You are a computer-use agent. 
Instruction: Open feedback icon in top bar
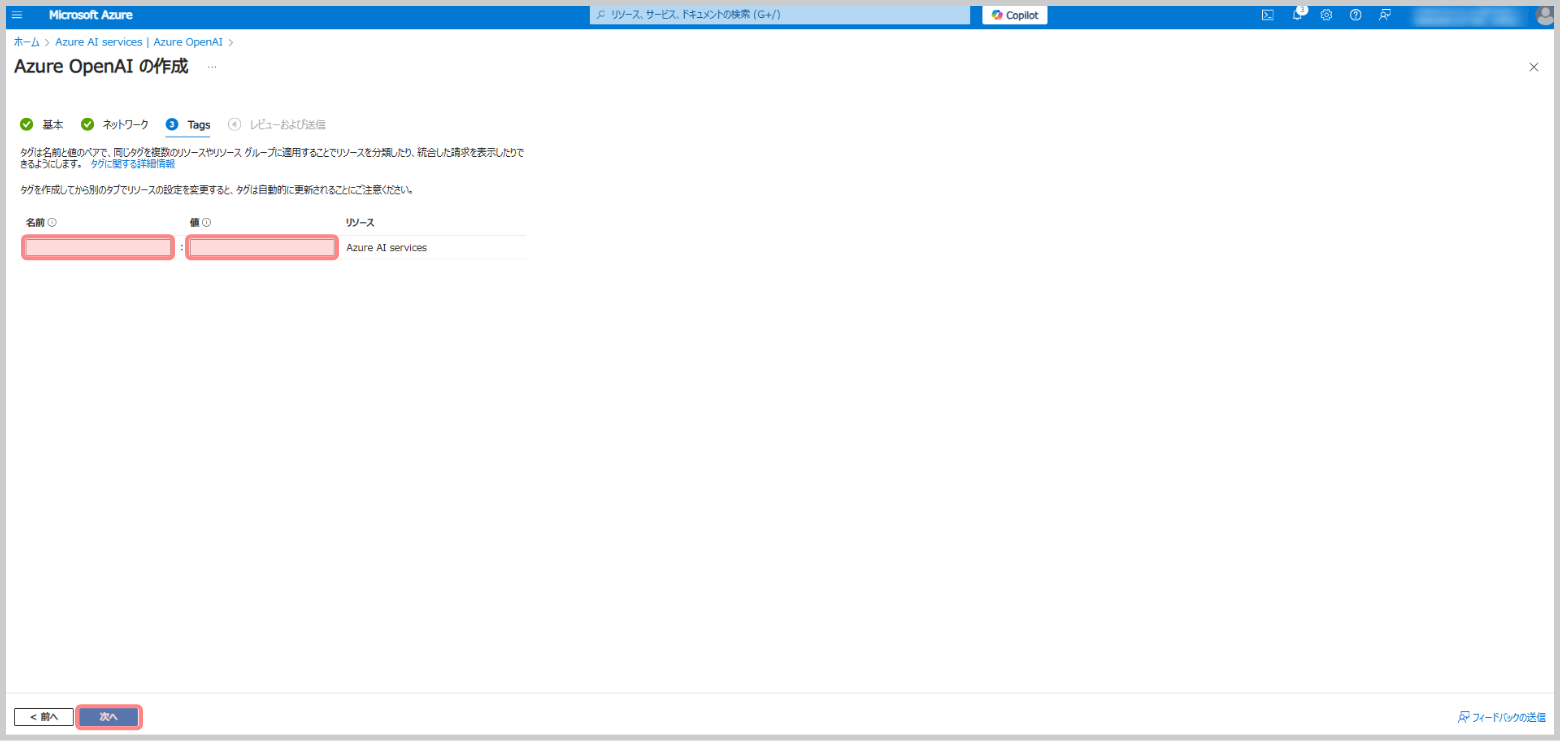tap(1384, 15)
